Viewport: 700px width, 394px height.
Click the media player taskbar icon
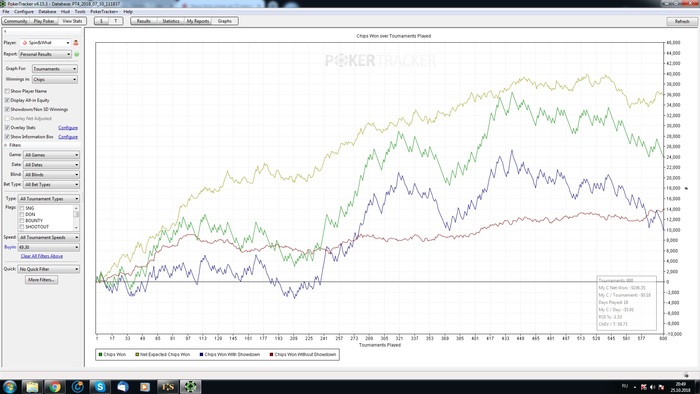click(145, 386)
